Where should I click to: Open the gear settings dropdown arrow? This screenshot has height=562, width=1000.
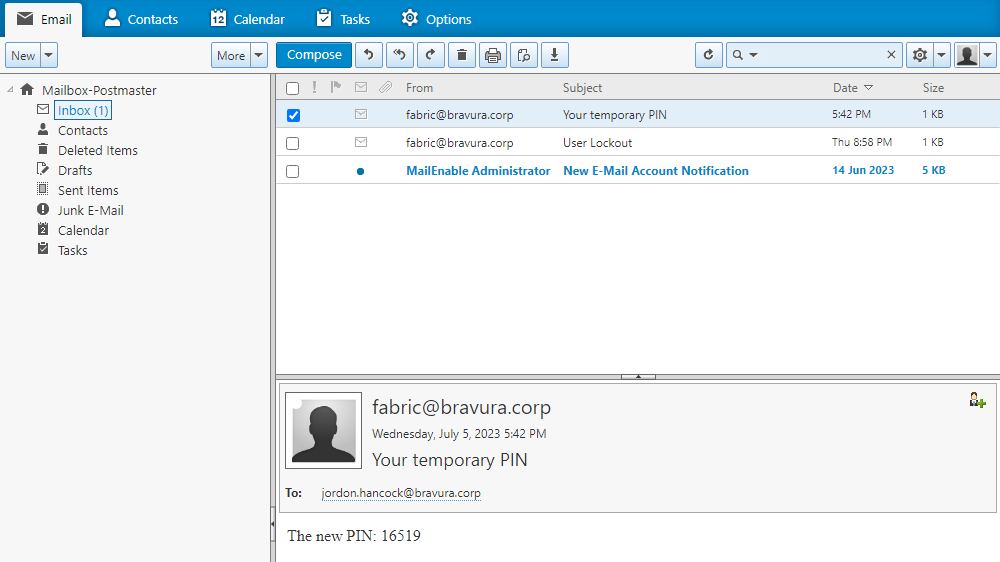941,55
